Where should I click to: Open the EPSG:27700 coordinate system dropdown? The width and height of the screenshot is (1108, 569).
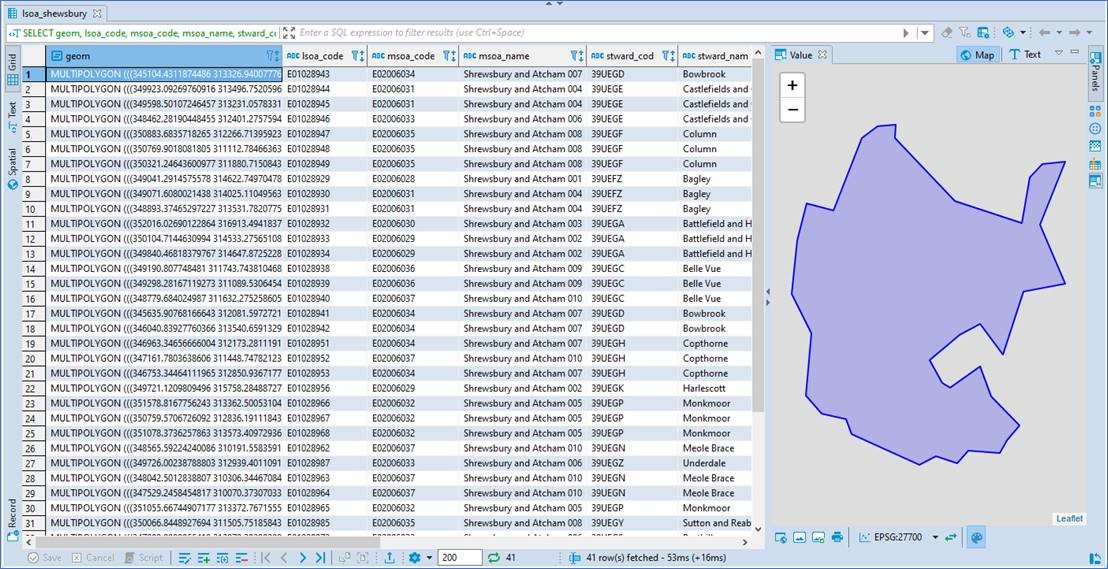point(935,537)
